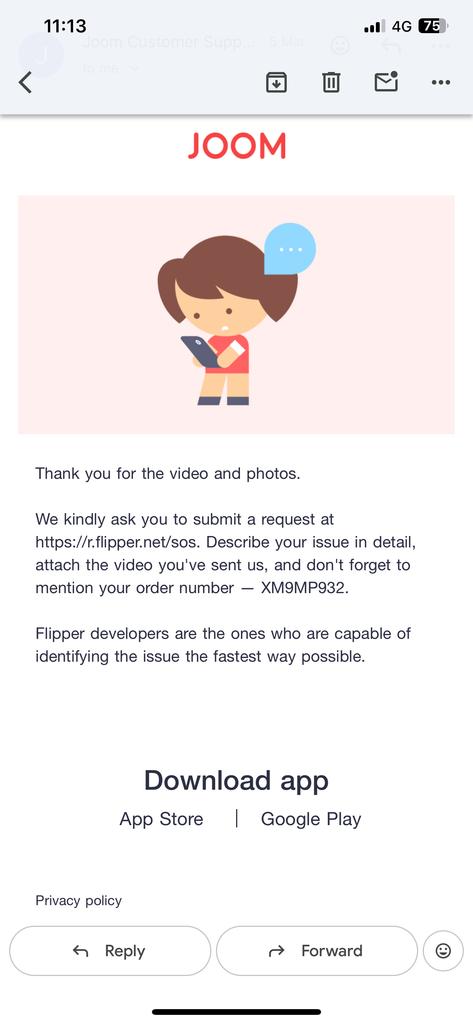Open the Privacy policy link
The width and height of the screenshot is (473, 1024).
click(78, 901)
